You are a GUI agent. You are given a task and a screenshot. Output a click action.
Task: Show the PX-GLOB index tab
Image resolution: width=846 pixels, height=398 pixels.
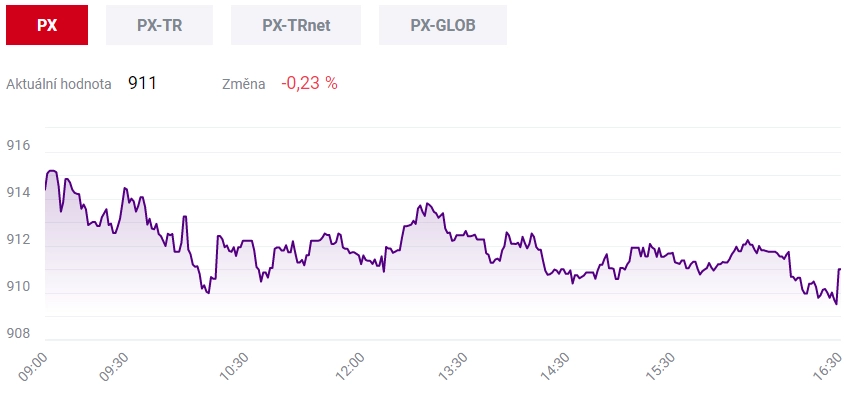coord(443,25)
